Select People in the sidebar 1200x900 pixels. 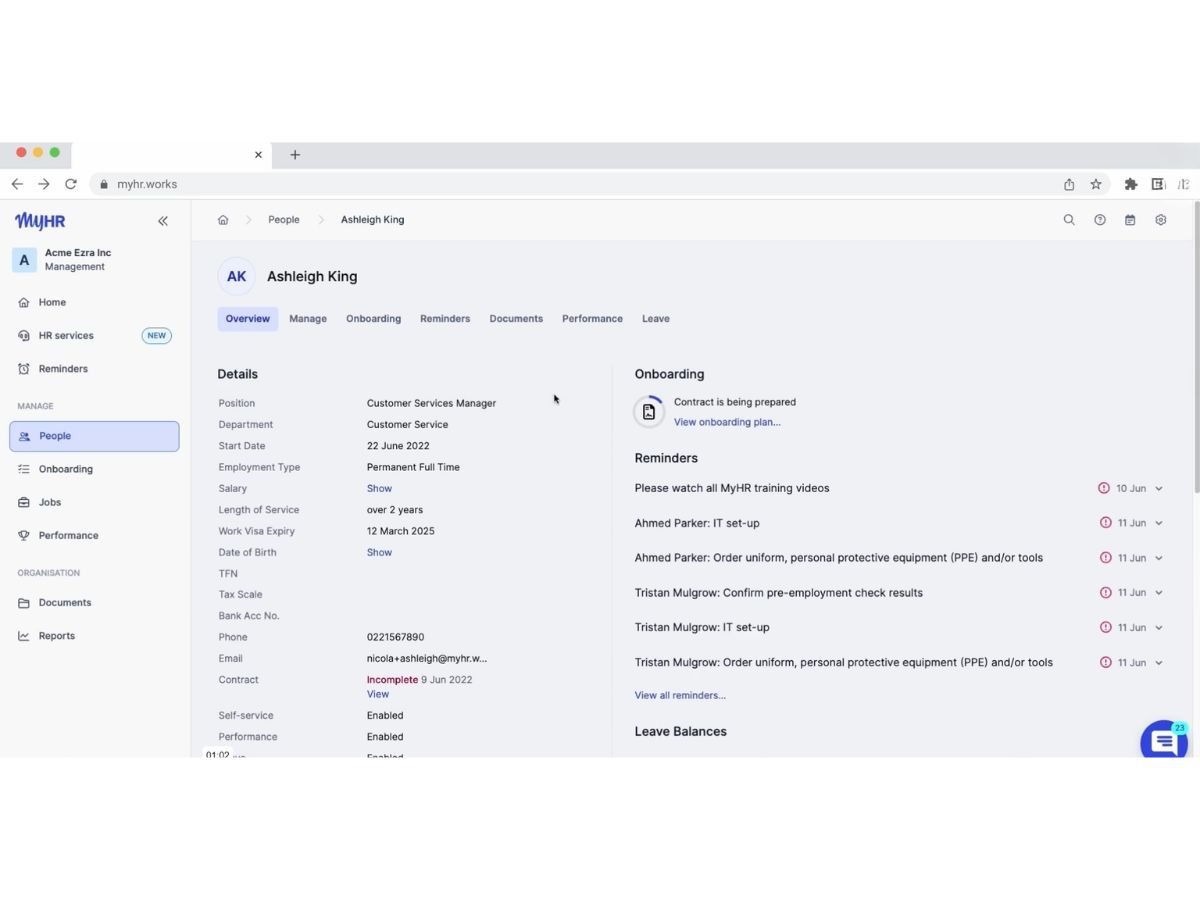[94, 436]
